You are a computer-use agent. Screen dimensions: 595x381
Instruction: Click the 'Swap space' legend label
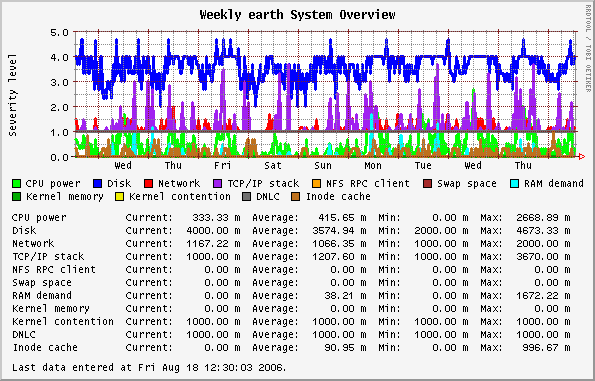point(467,184)
